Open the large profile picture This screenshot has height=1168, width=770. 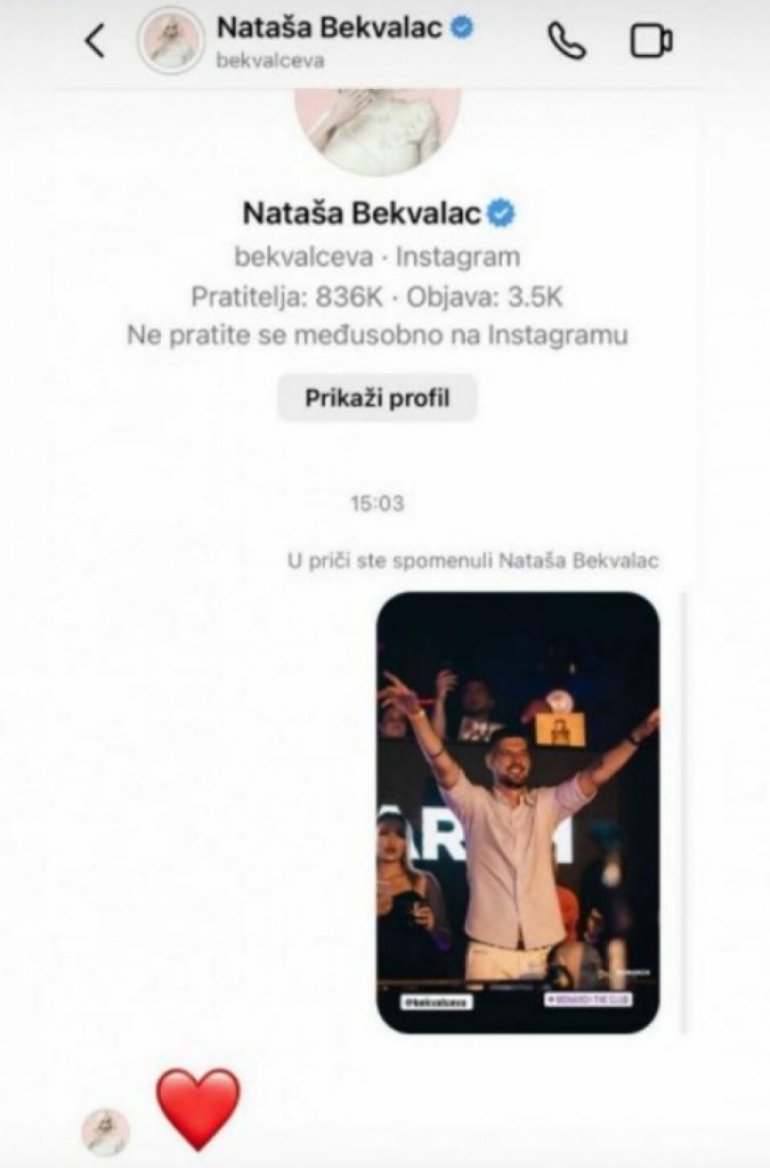pyautogui.click(x=378, y=130)
